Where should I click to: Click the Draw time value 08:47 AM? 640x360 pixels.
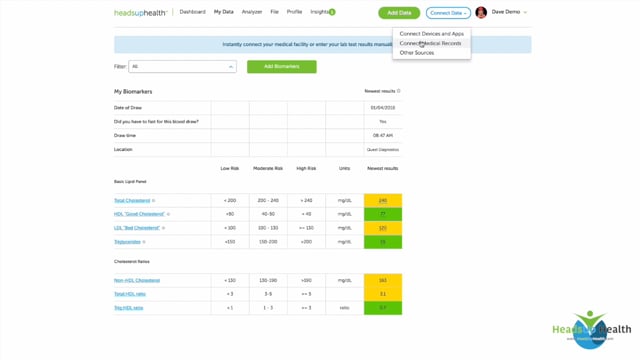click(383, 135)
